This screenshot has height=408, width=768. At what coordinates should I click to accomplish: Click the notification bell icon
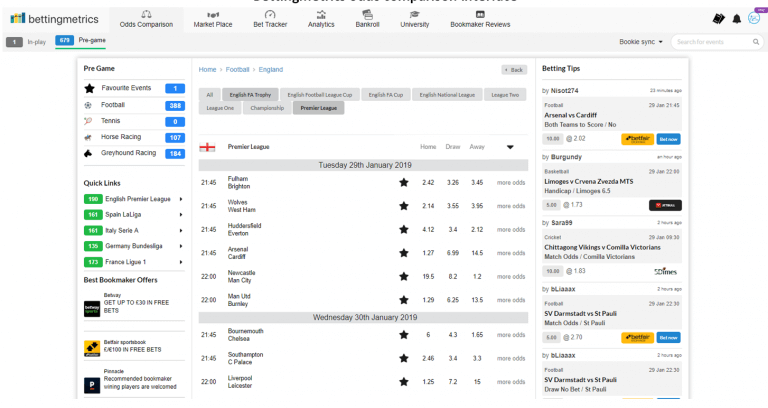click(737, 18)
